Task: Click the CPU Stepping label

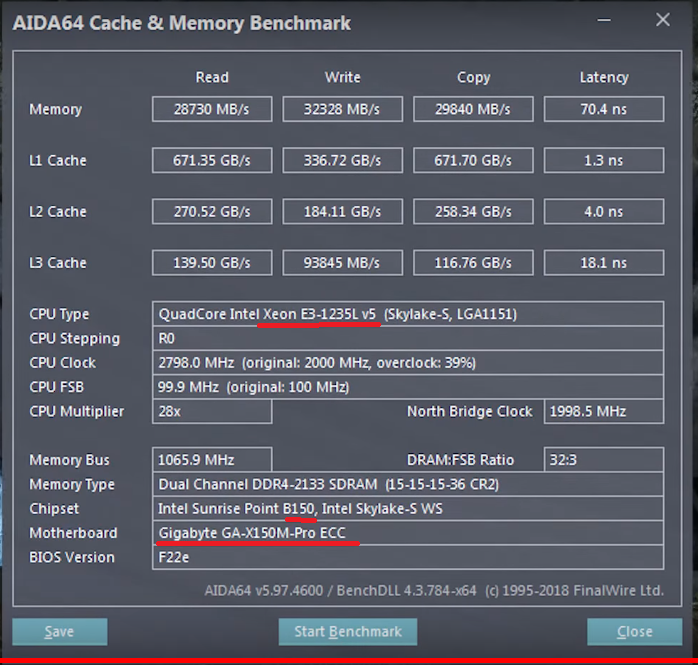Action: [74, 339]
